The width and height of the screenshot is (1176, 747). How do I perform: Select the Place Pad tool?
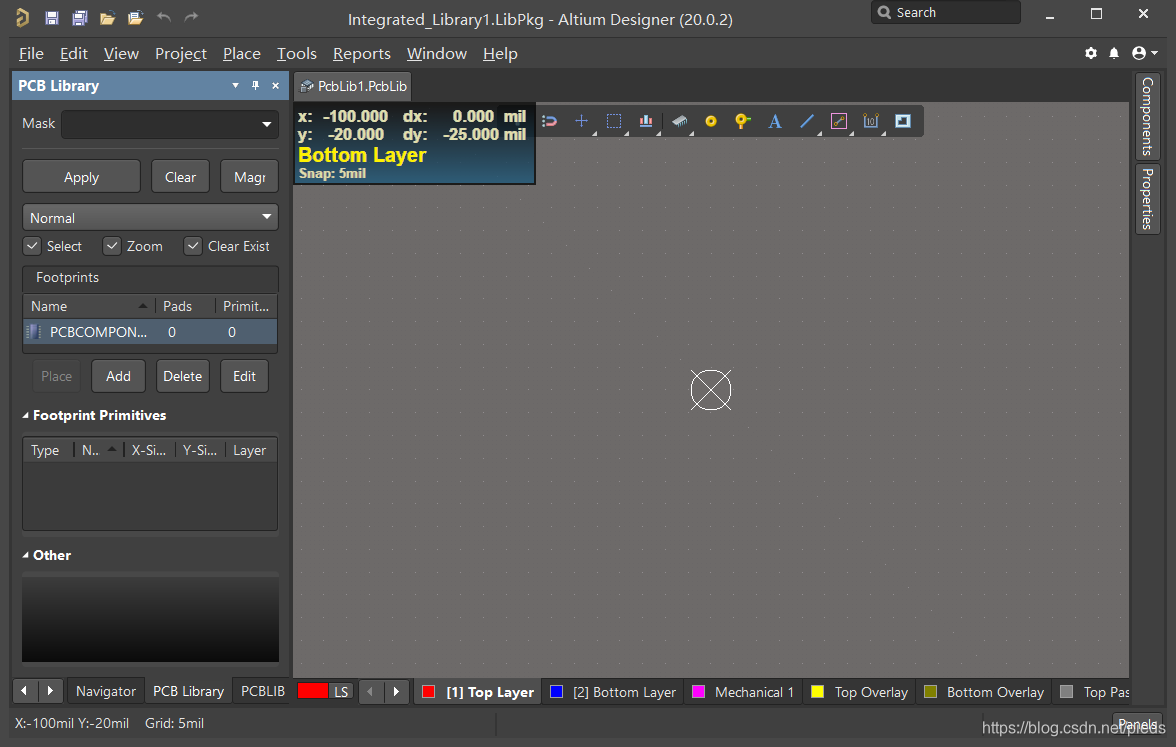tap(711, 121)
